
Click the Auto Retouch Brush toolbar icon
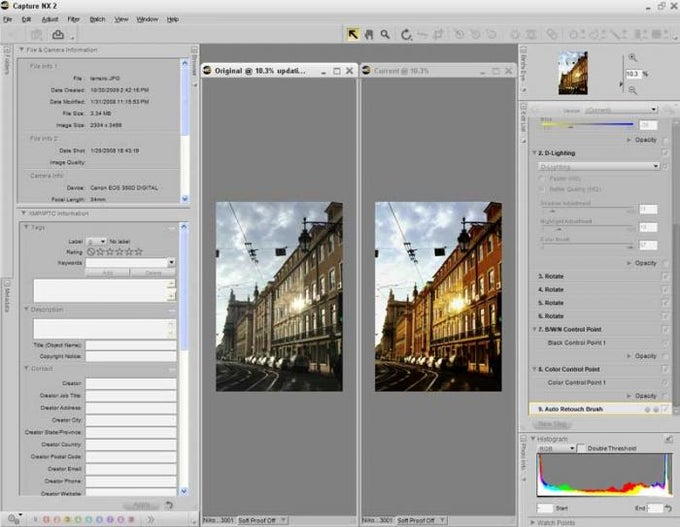click(x=552, y=35)
